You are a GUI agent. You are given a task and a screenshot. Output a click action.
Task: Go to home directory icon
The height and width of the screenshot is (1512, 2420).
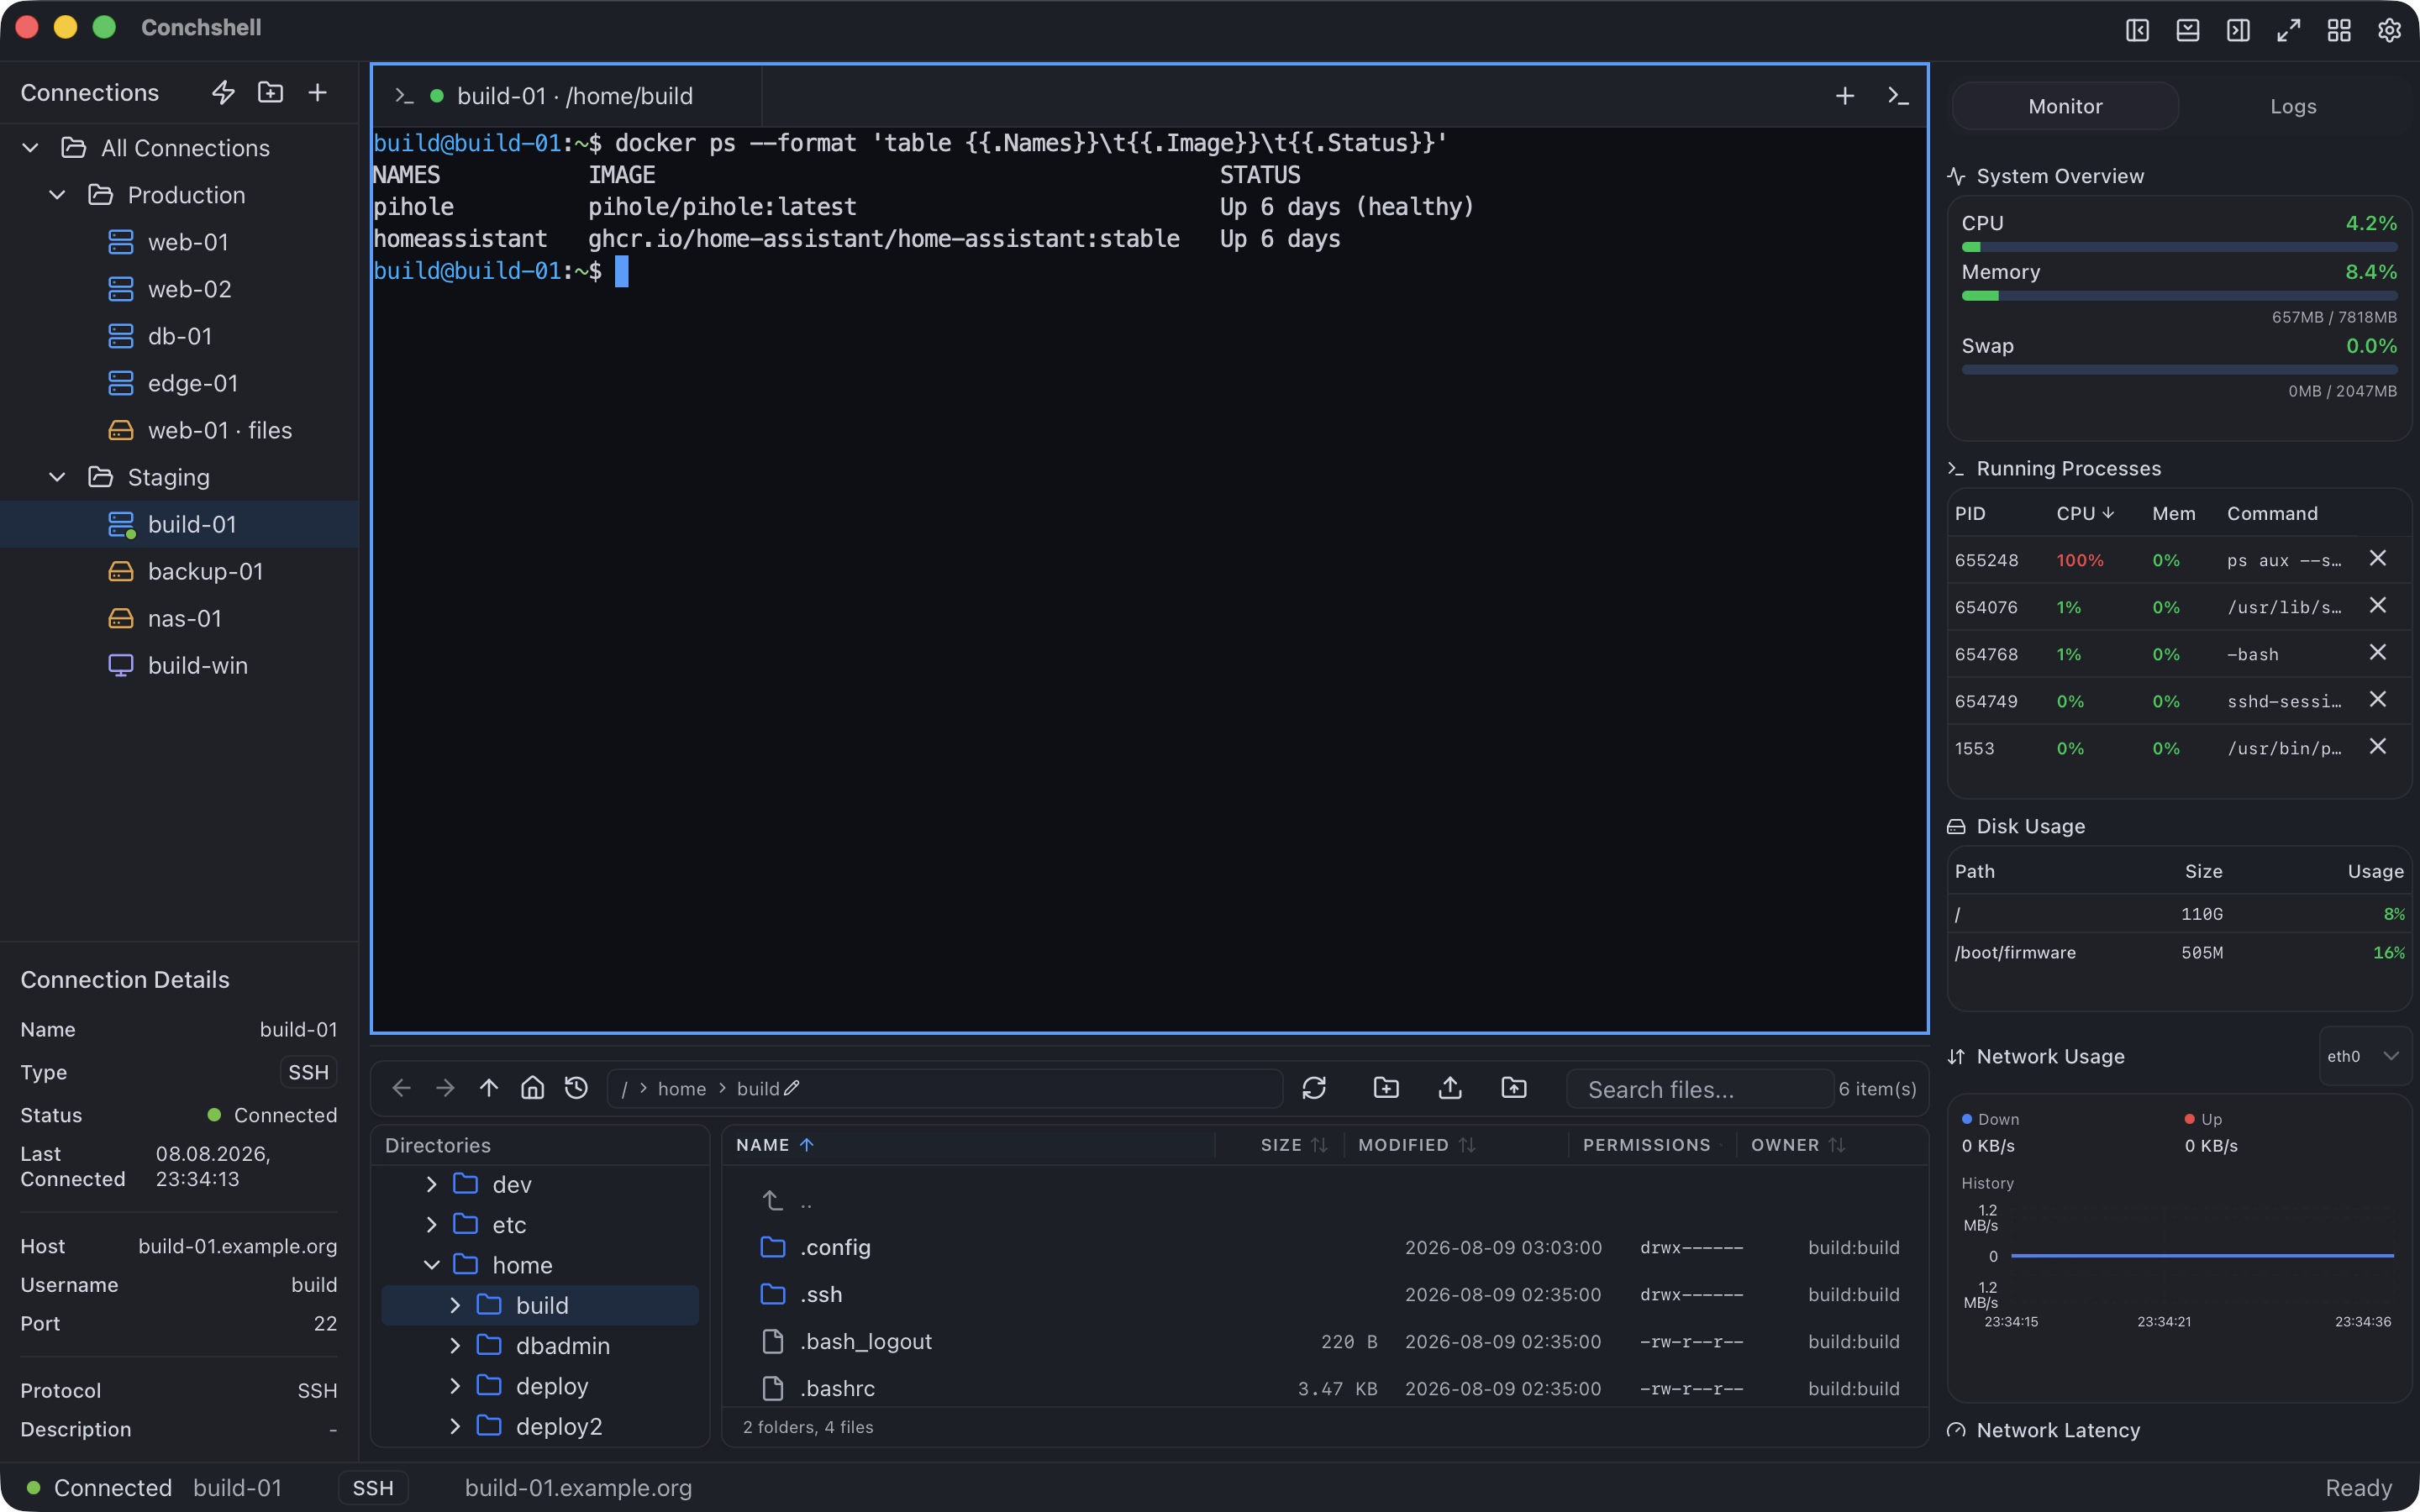533,1088
